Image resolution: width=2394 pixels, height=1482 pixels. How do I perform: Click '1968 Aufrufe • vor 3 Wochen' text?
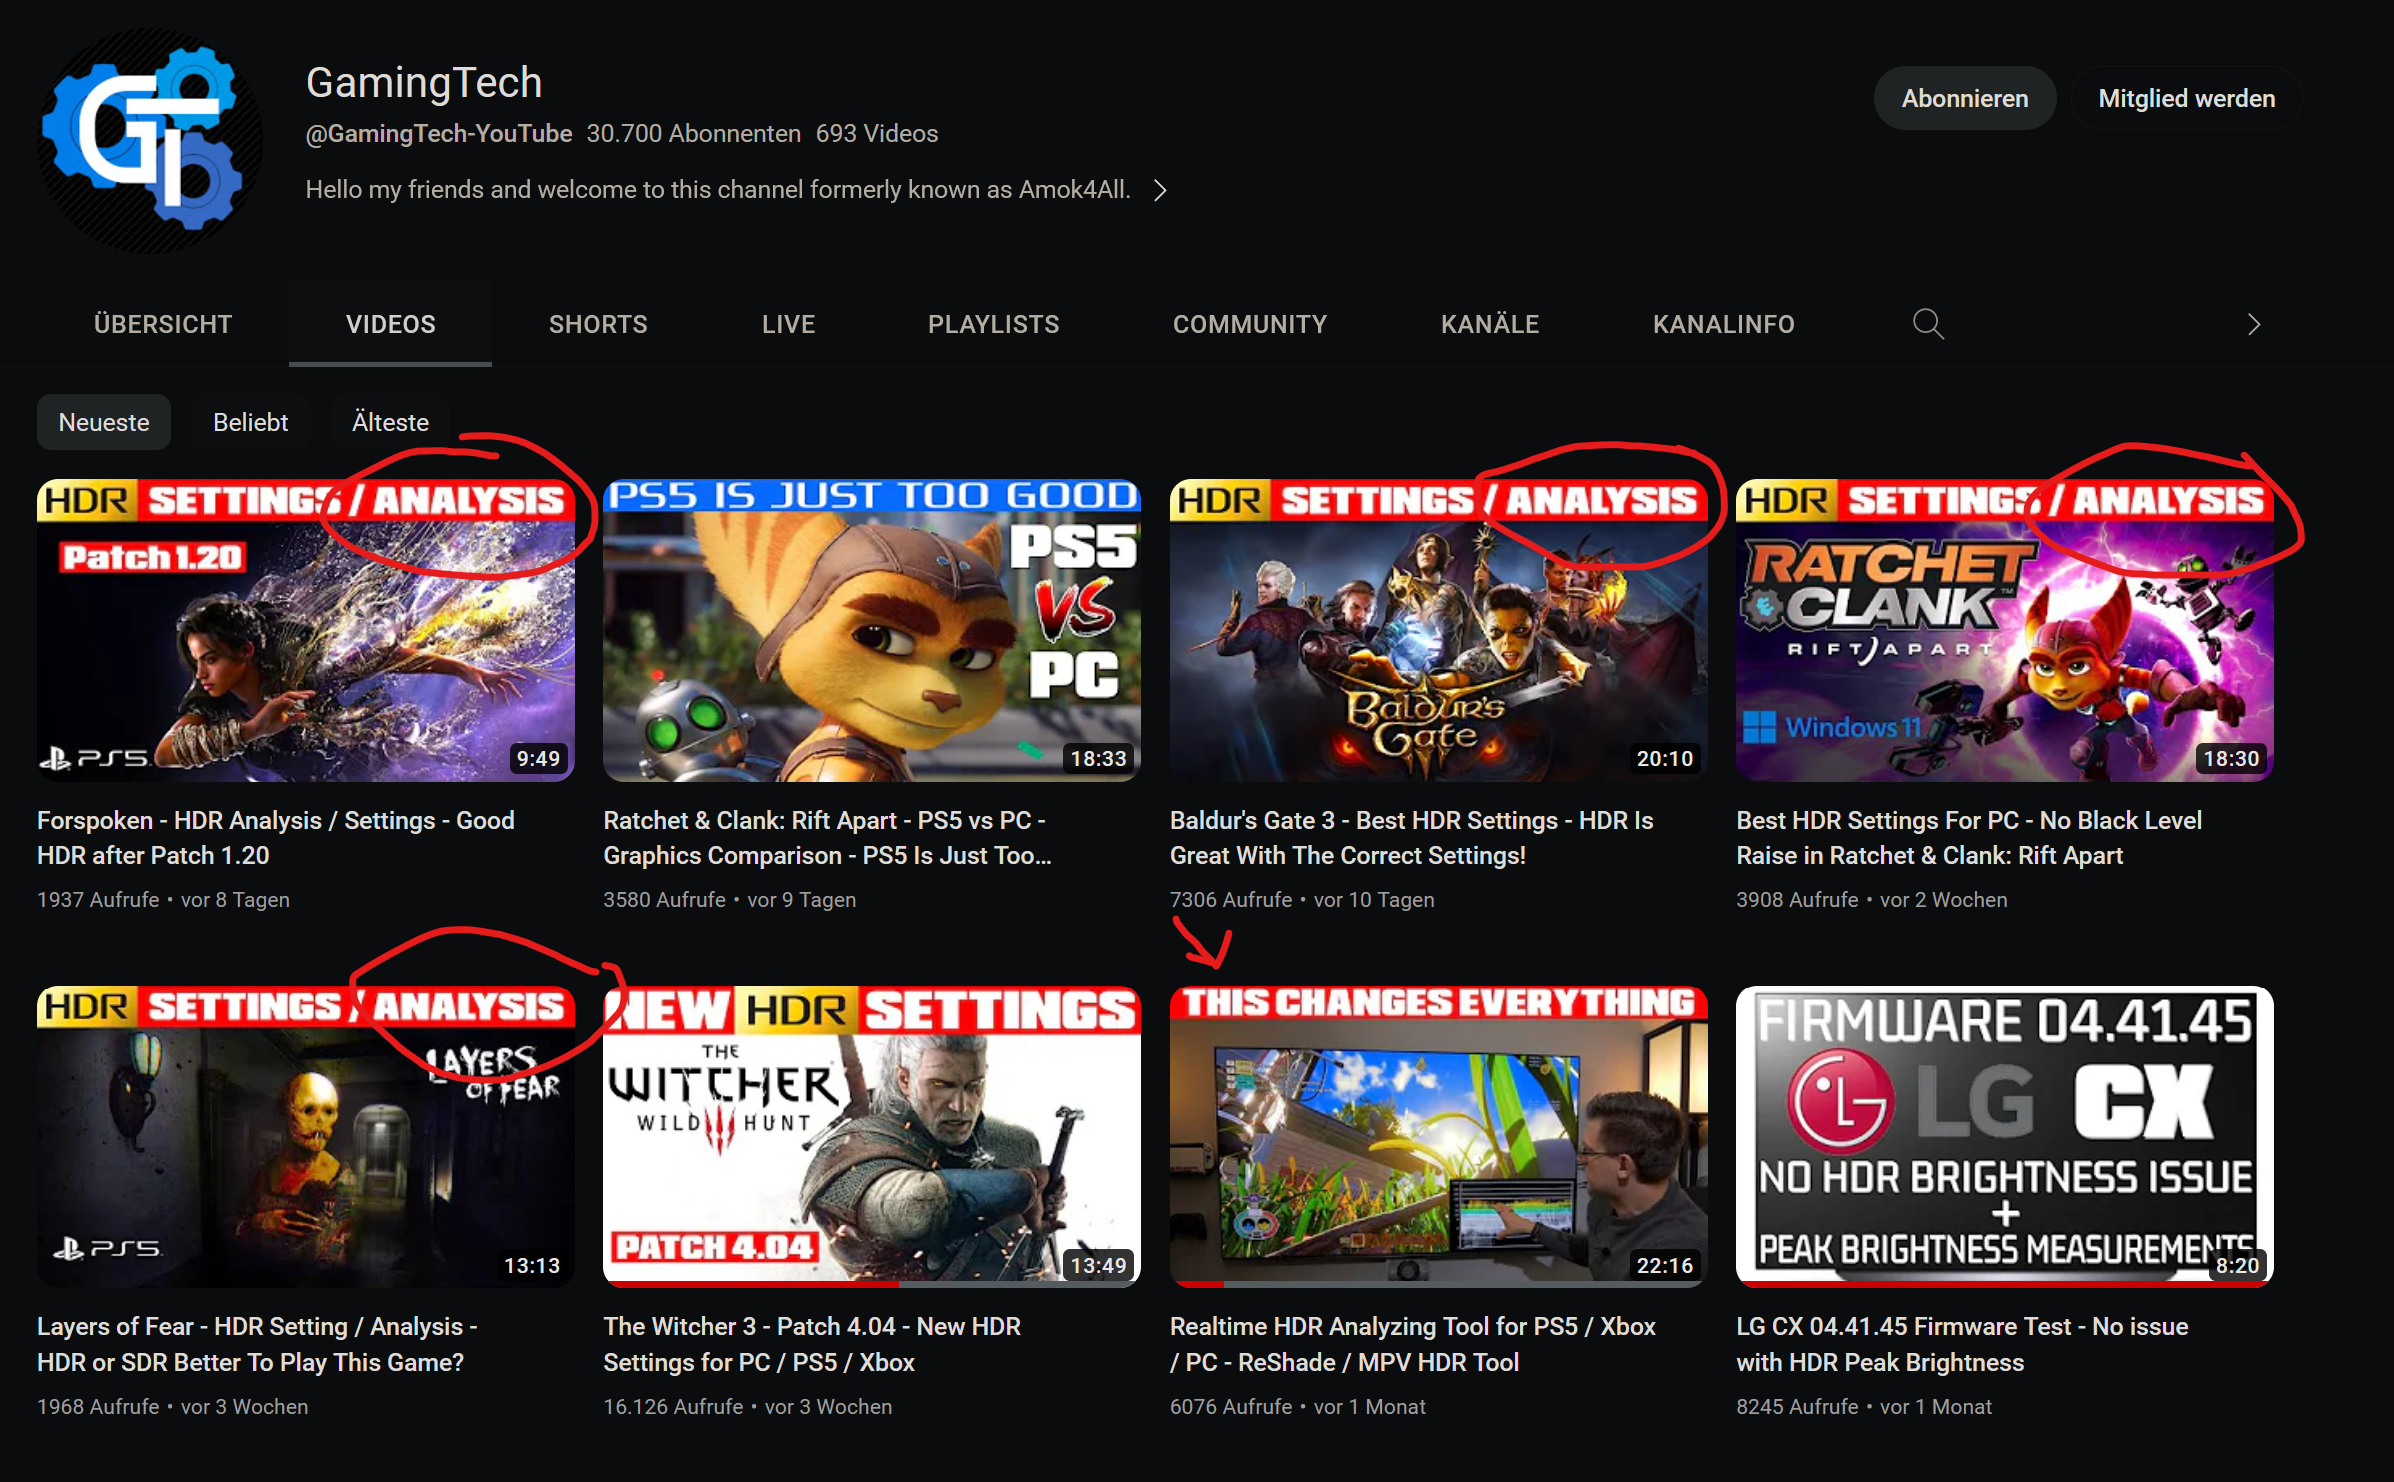tap(173, 1406)
